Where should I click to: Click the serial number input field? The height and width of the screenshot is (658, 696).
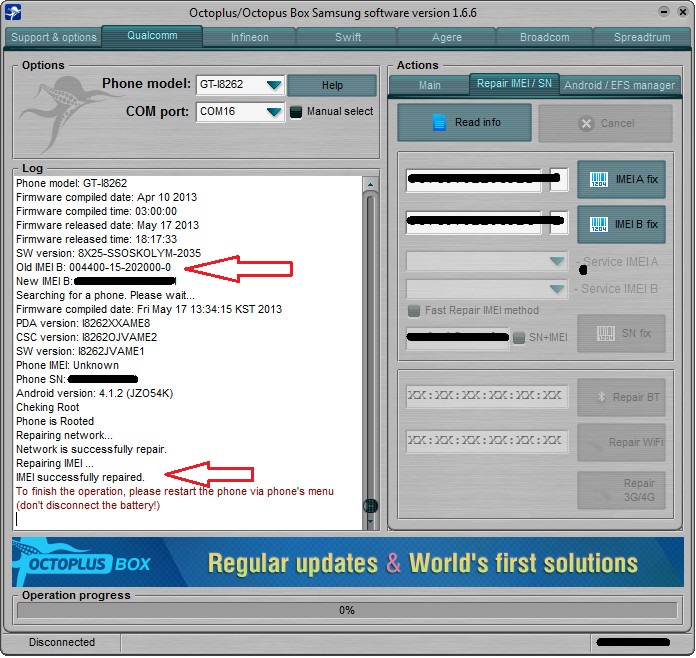(457, 337)
